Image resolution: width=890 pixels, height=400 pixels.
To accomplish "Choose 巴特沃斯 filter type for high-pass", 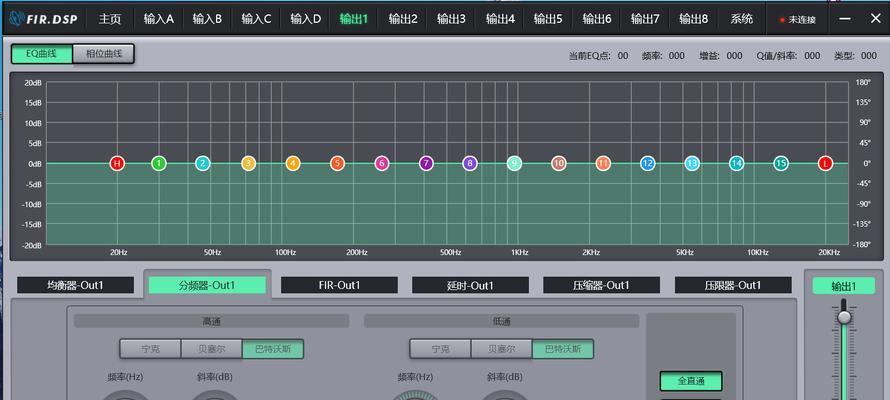I will 273,349.
